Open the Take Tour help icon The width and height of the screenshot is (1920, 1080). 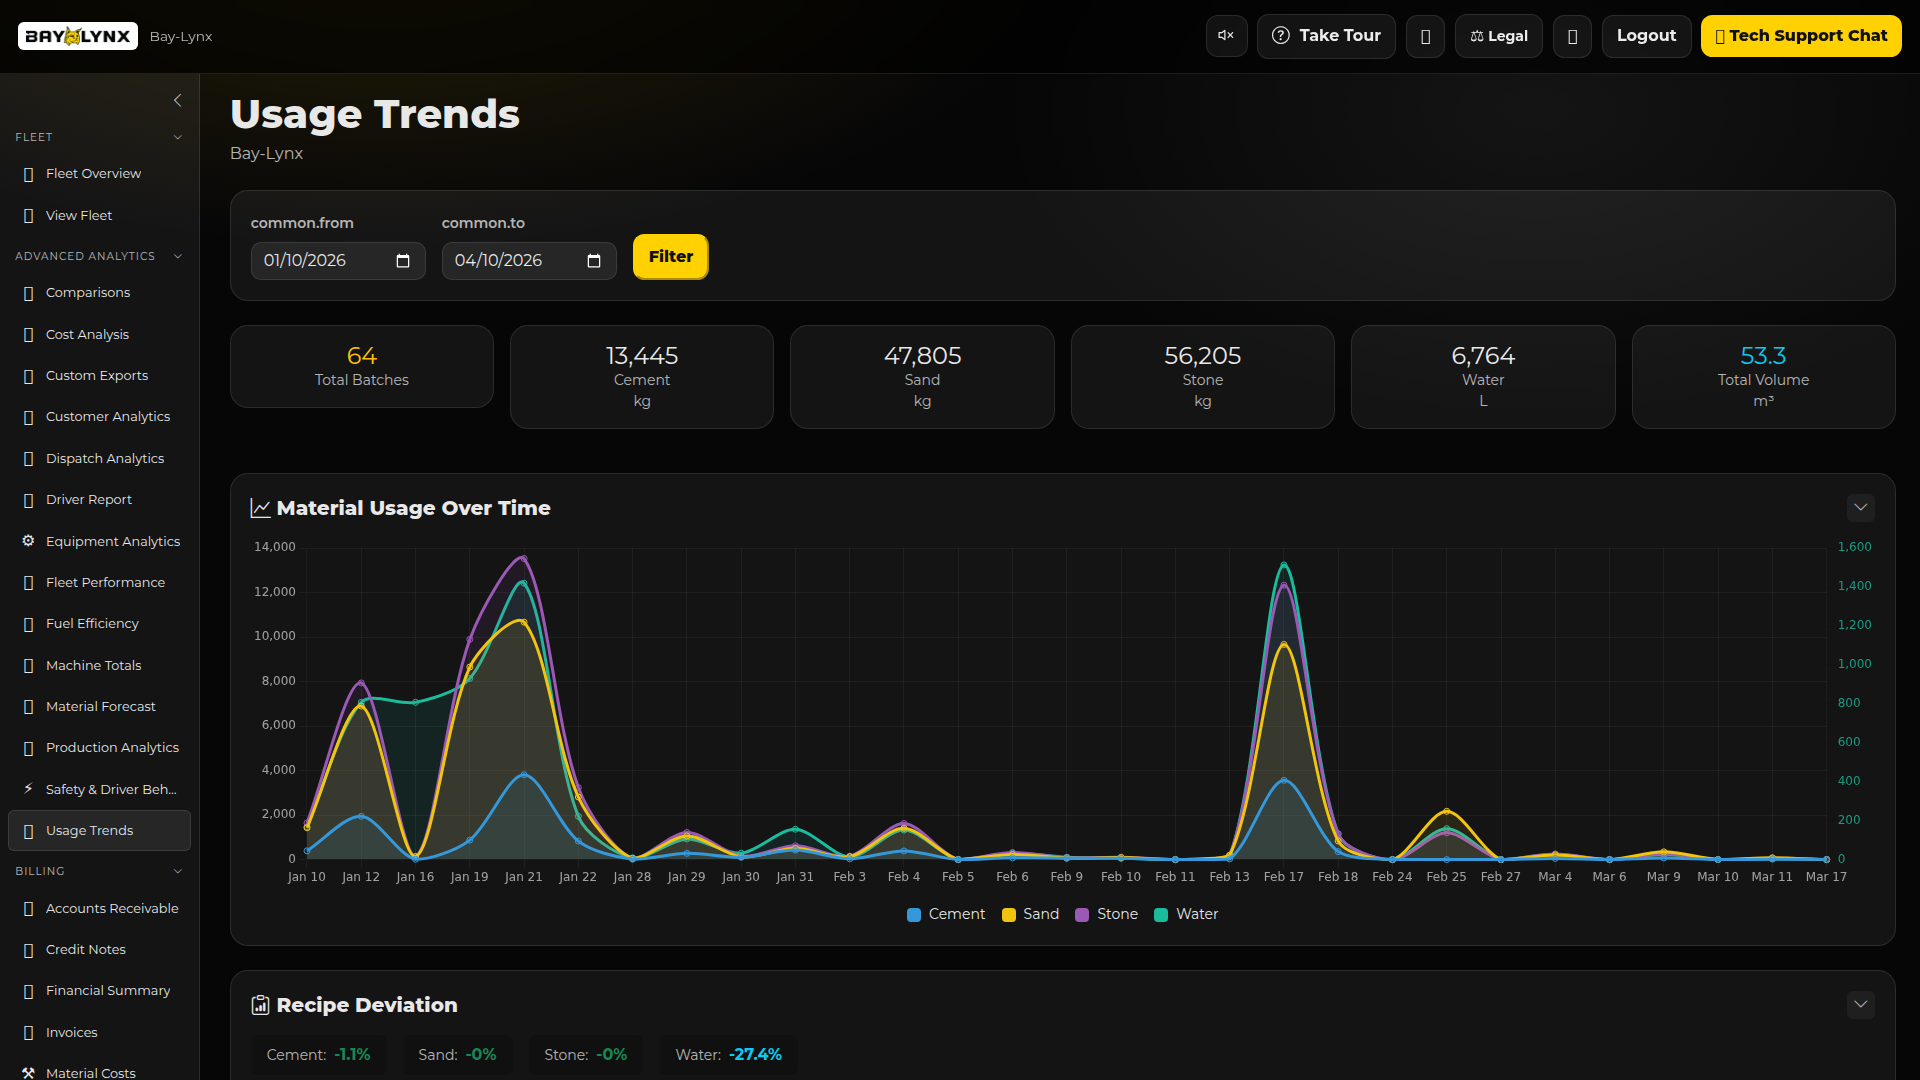pyautogui.click(x=1281, y=35)
